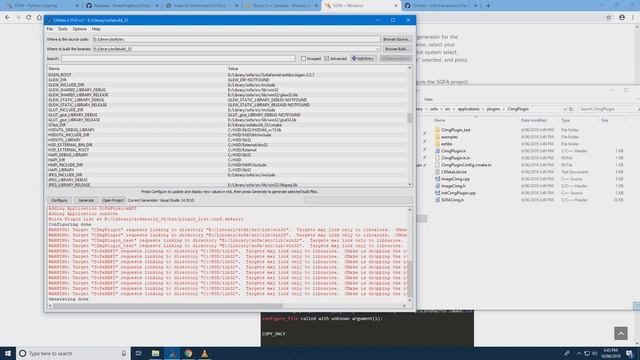Focus the Search CImgPlugin field
Image resolution: width=640 pixels, height=360 pixels.
coord(607,109)
